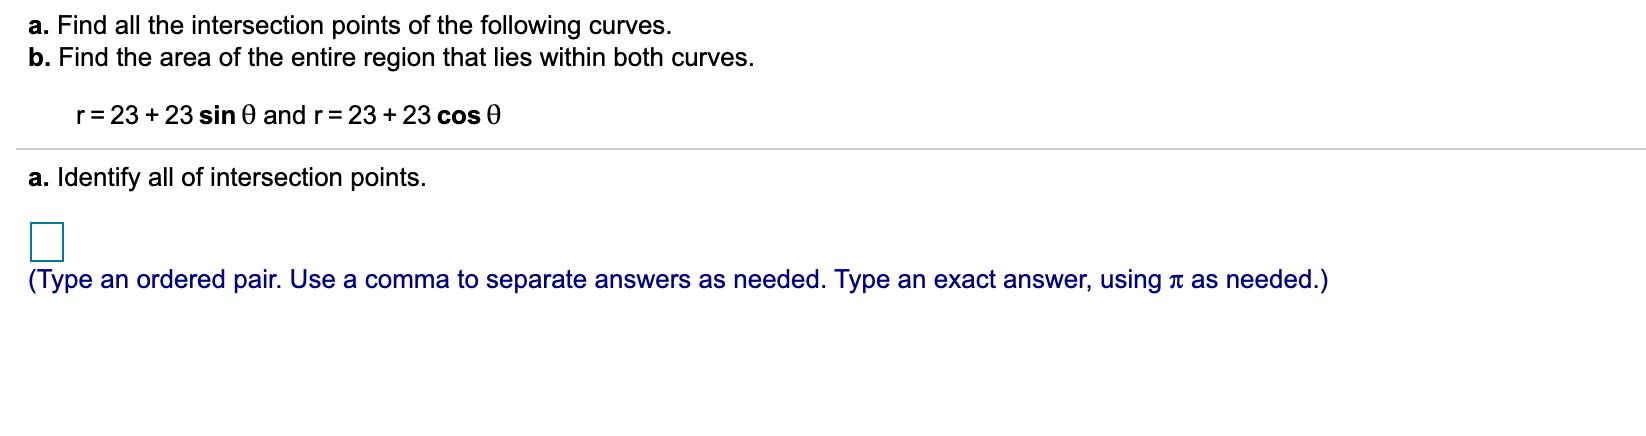Viewport: 1646px width, 436px height.
Task: Click the bold "a." label on the first line
Action: click(39, 25)
